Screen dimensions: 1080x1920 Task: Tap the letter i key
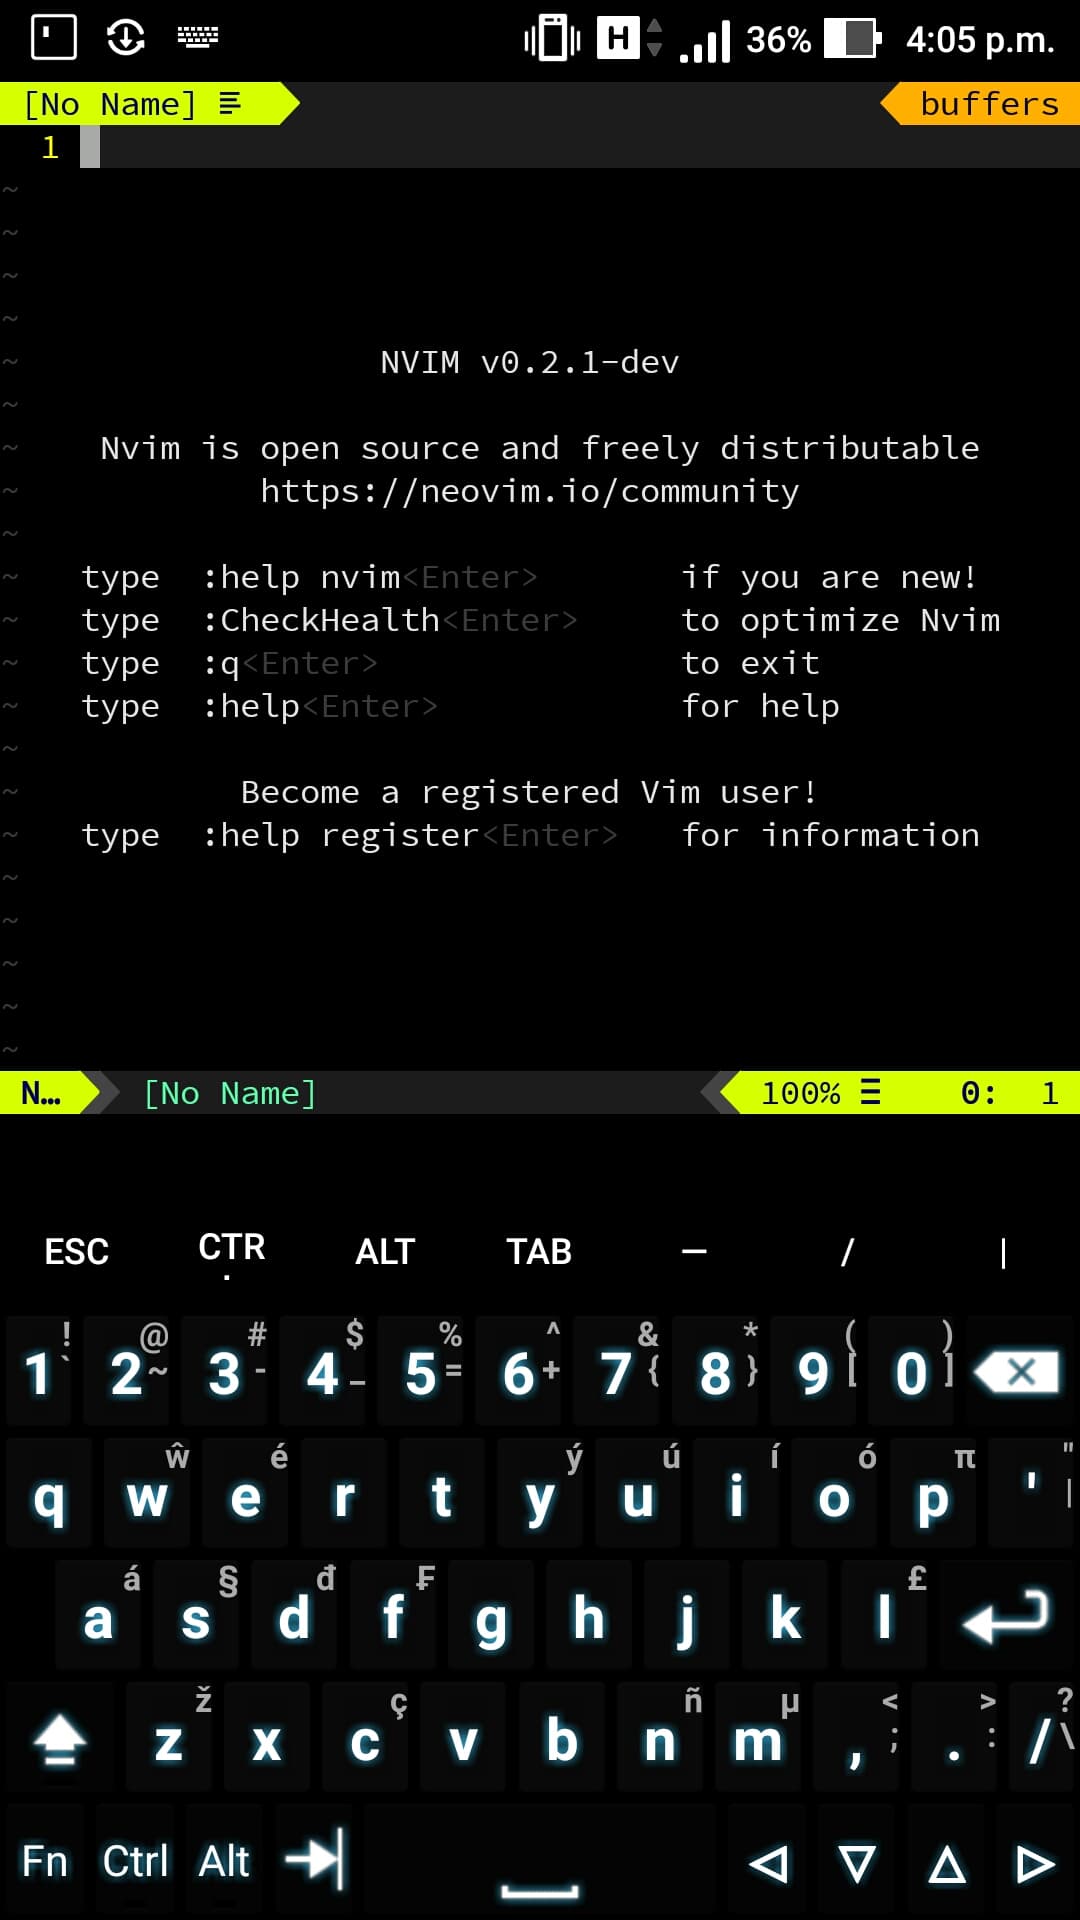[x=736, y=1494]
